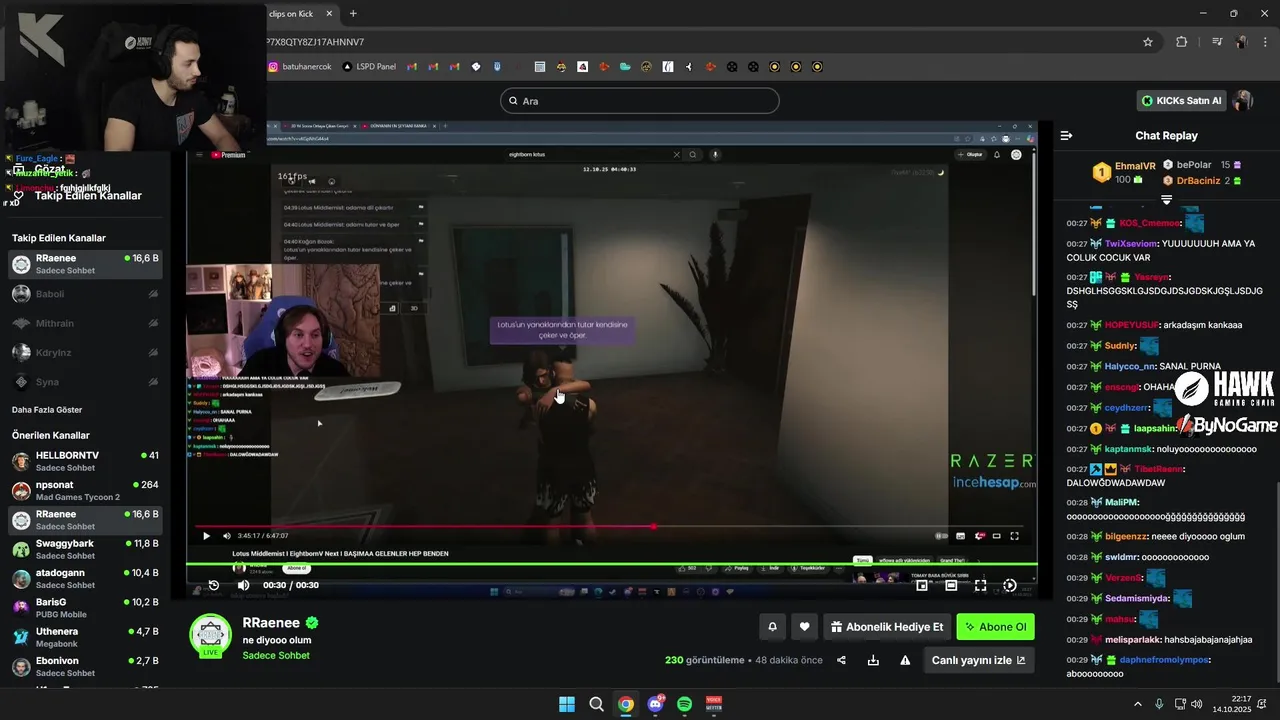
Task: Click the Sadece Sohbet category link
Action: click(276, 656)
